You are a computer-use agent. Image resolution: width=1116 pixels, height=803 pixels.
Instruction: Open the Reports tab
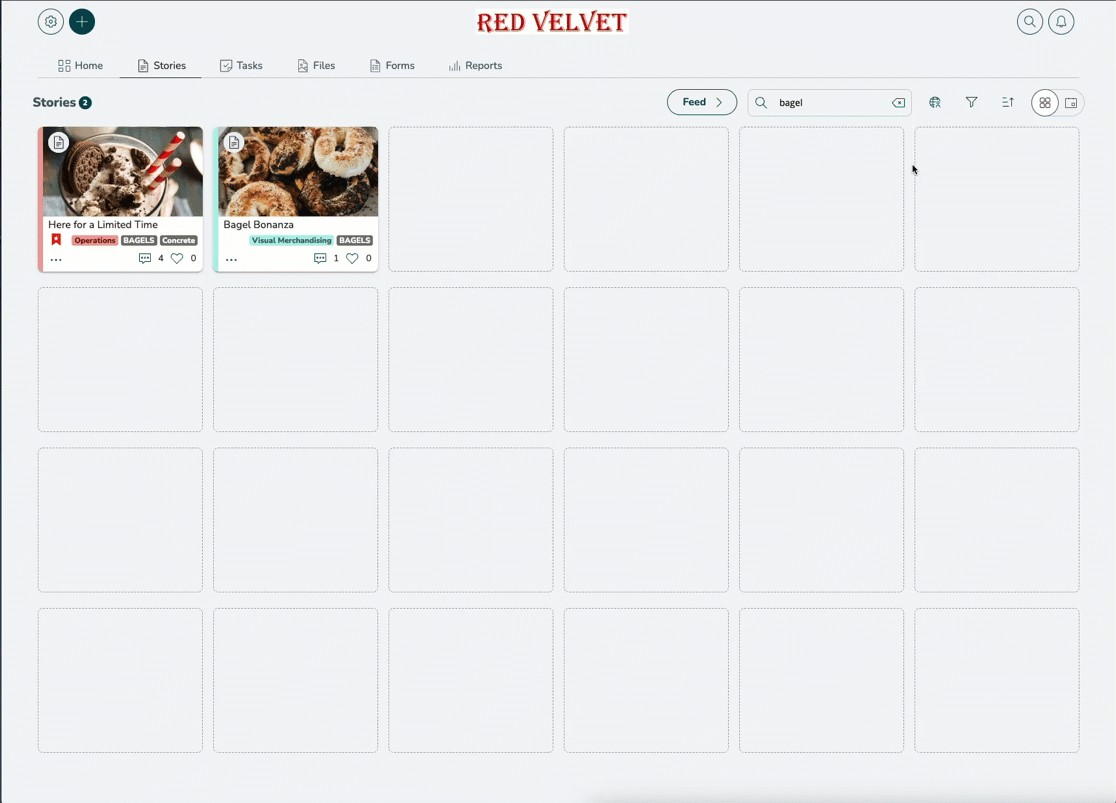pos(475,65)
